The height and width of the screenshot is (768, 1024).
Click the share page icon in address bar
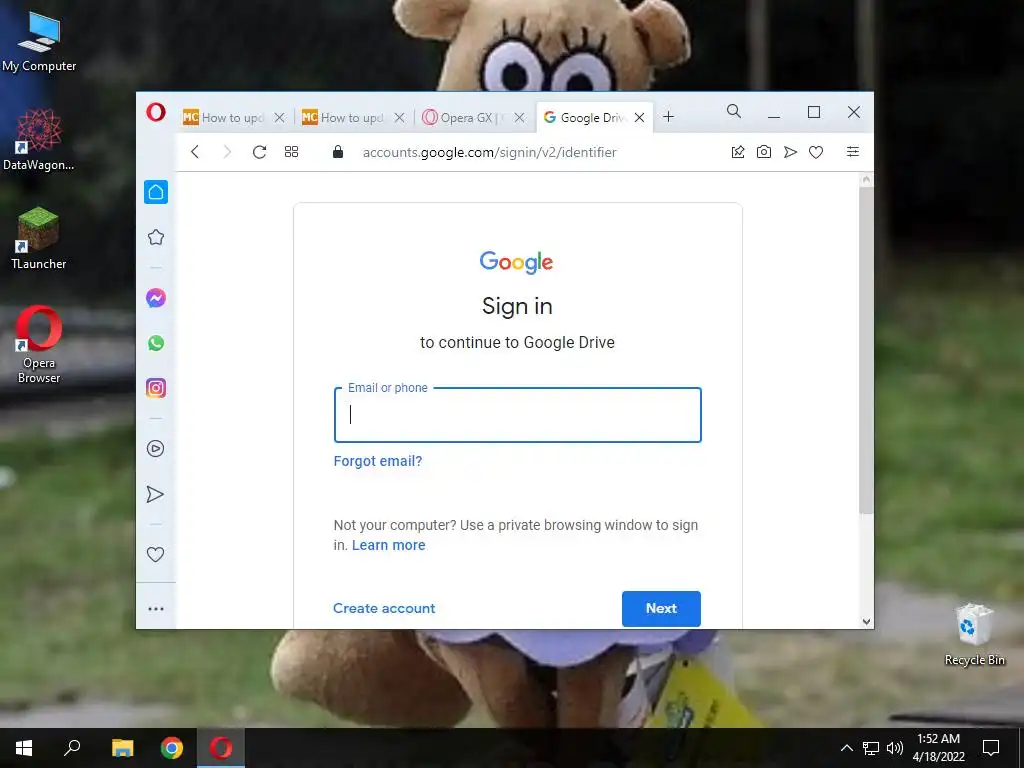738,152
